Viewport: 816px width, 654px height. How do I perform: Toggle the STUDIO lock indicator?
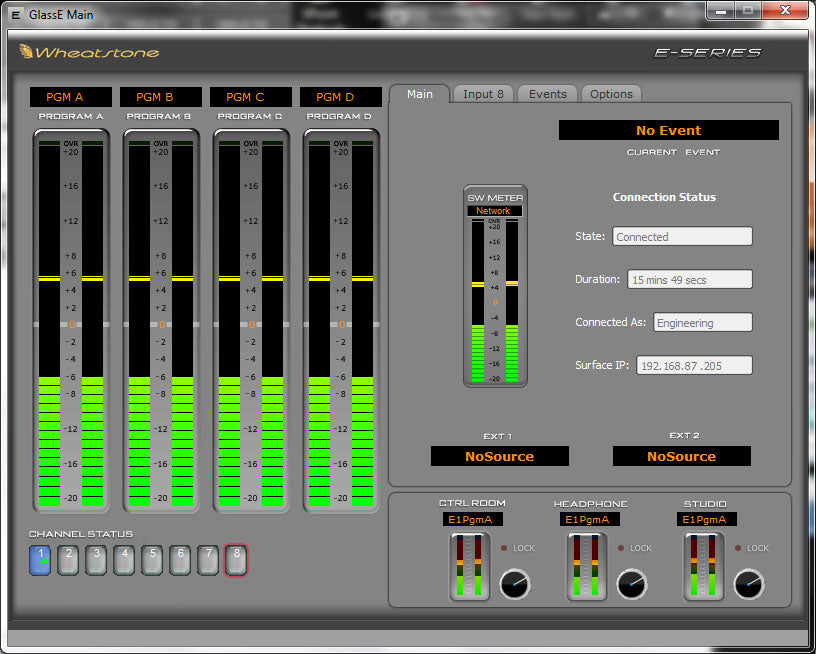738,548
